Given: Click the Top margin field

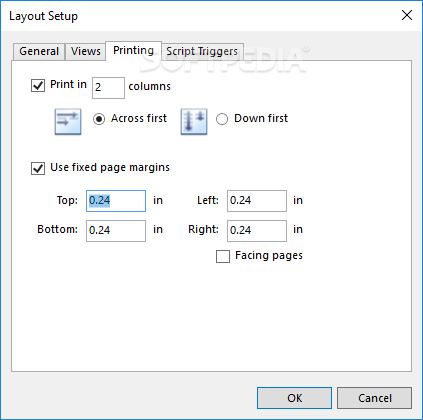Looking at the screenshot, I should 116,201.
